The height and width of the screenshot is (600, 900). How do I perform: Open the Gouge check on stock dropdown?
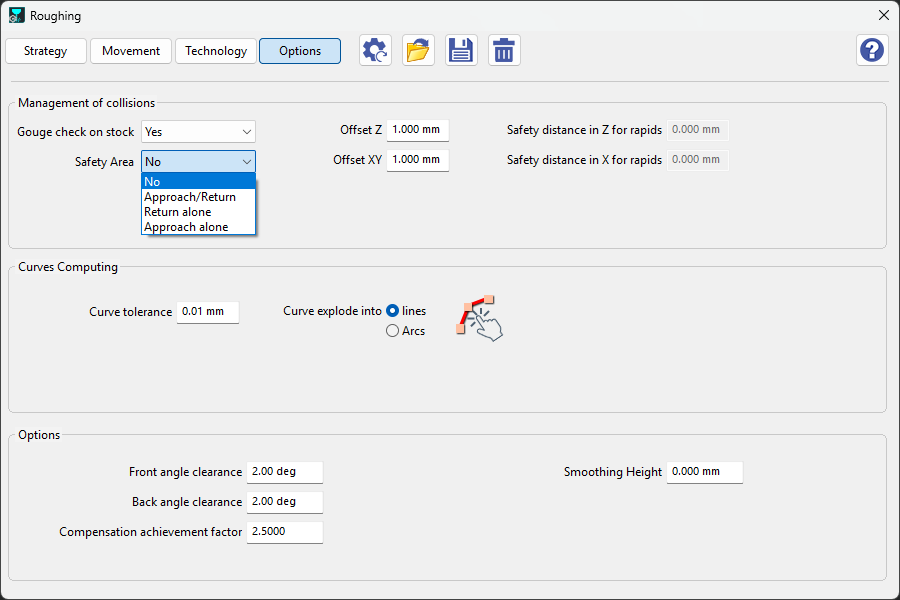(x=198, y=131)
